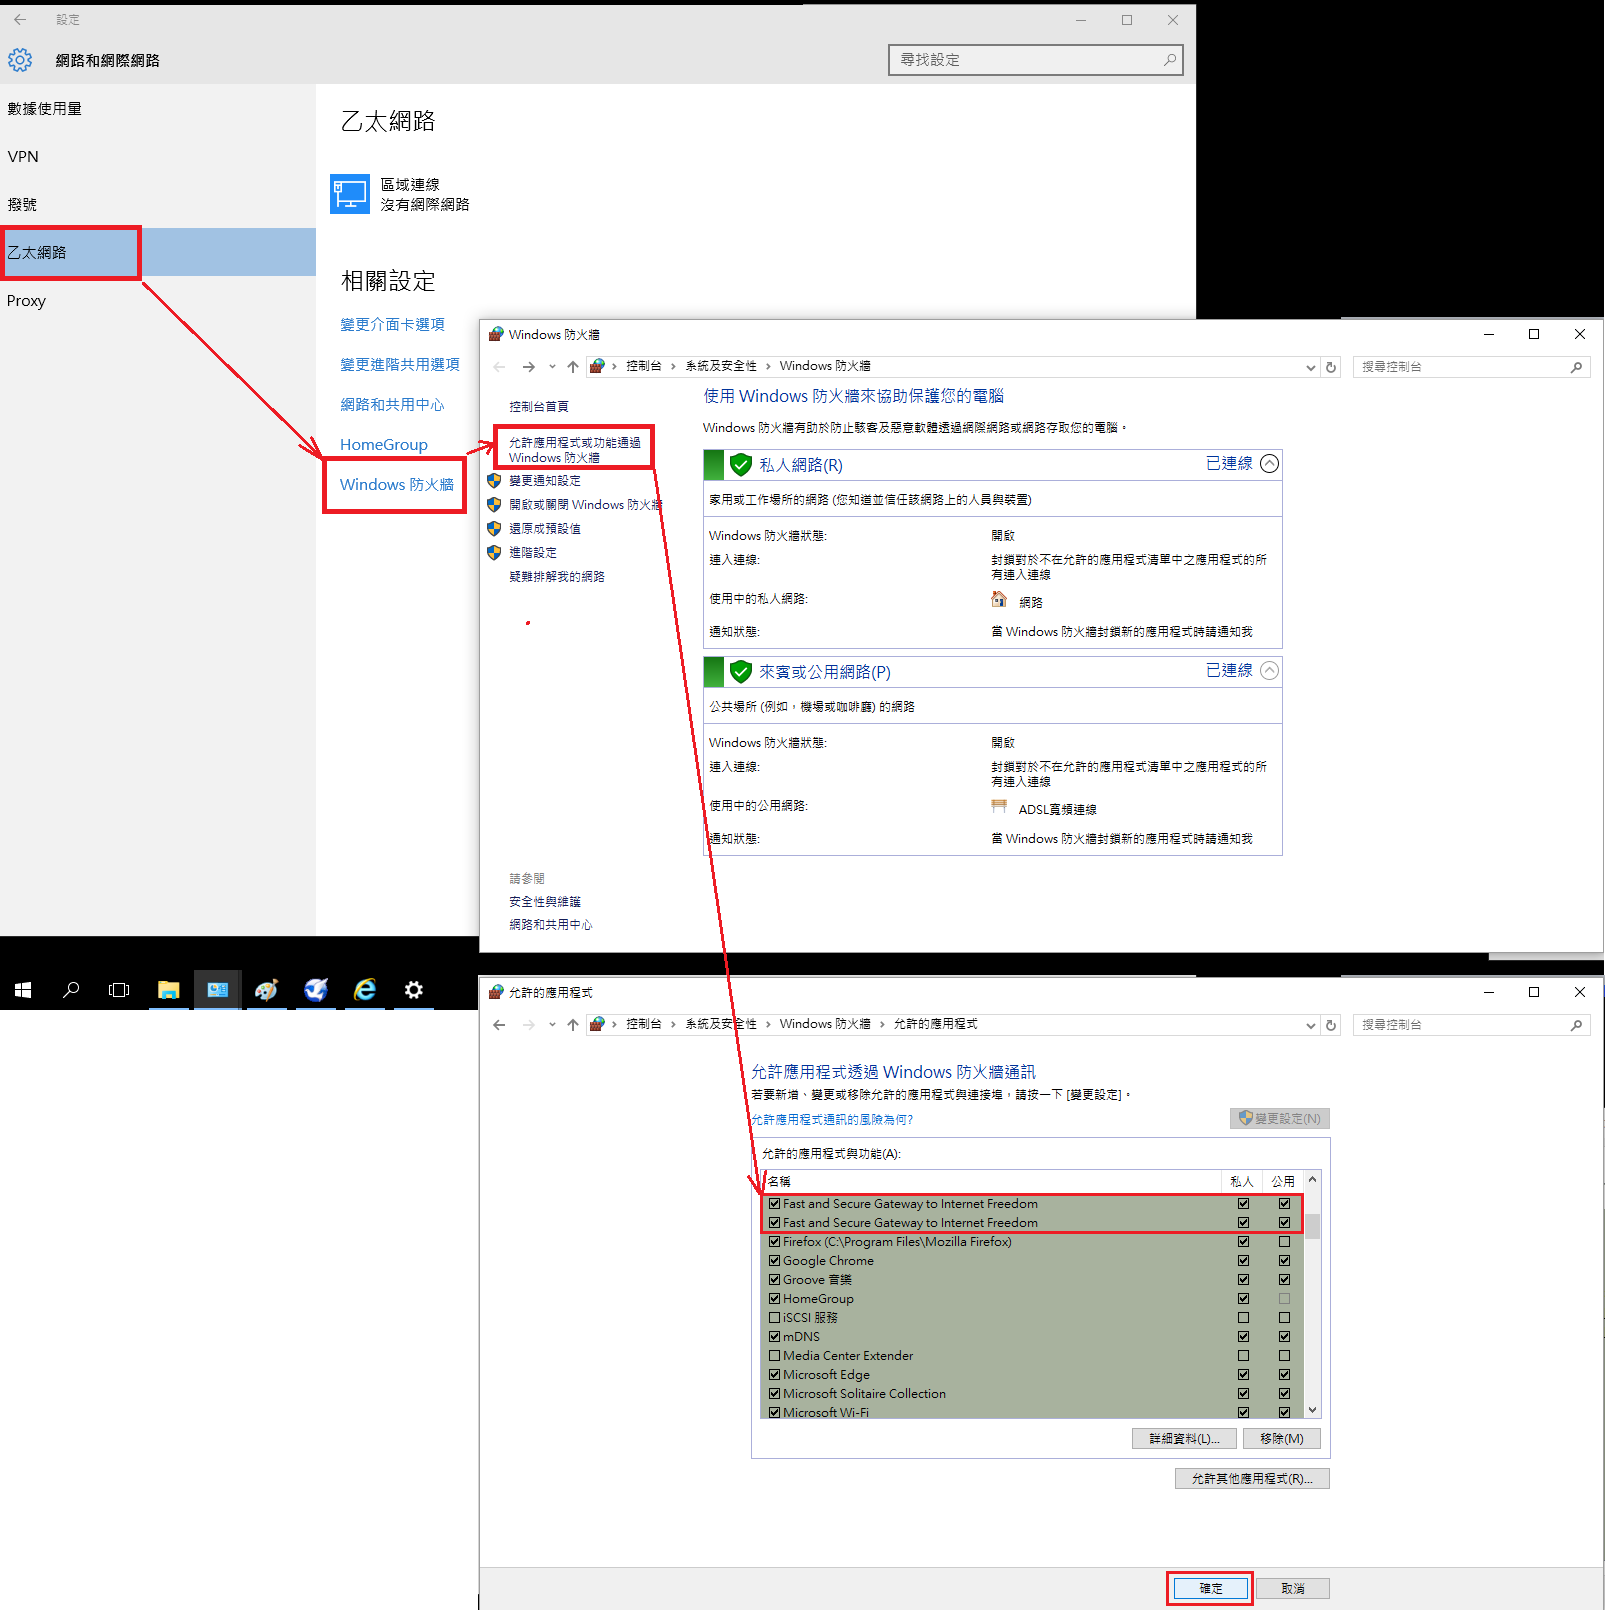Open the Windows 防火牆 related settings link
The image size is (1605, 1610).
click(x=396, y=485)
